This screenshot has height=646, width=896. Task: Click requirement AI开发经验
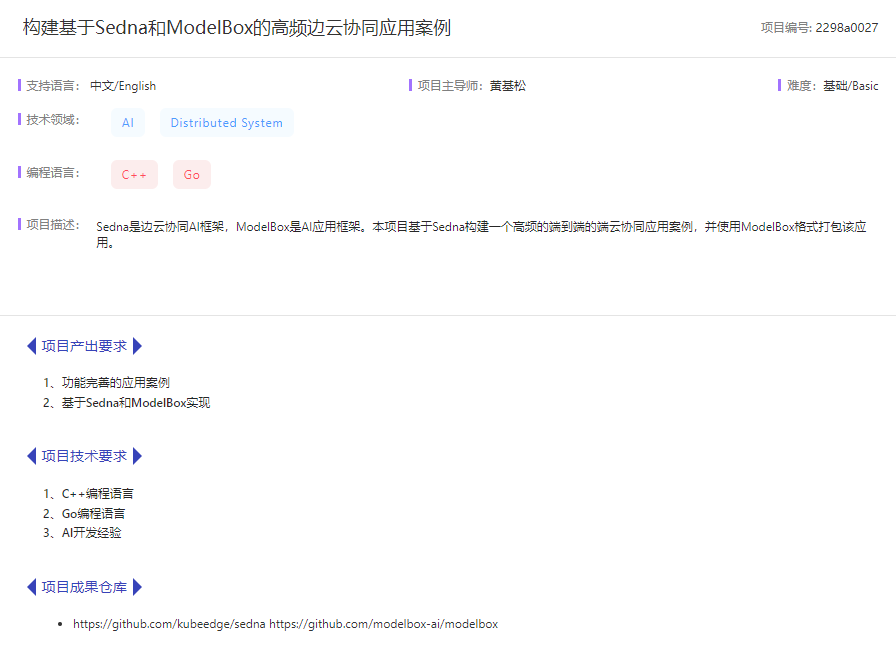(x=91, y=533)
